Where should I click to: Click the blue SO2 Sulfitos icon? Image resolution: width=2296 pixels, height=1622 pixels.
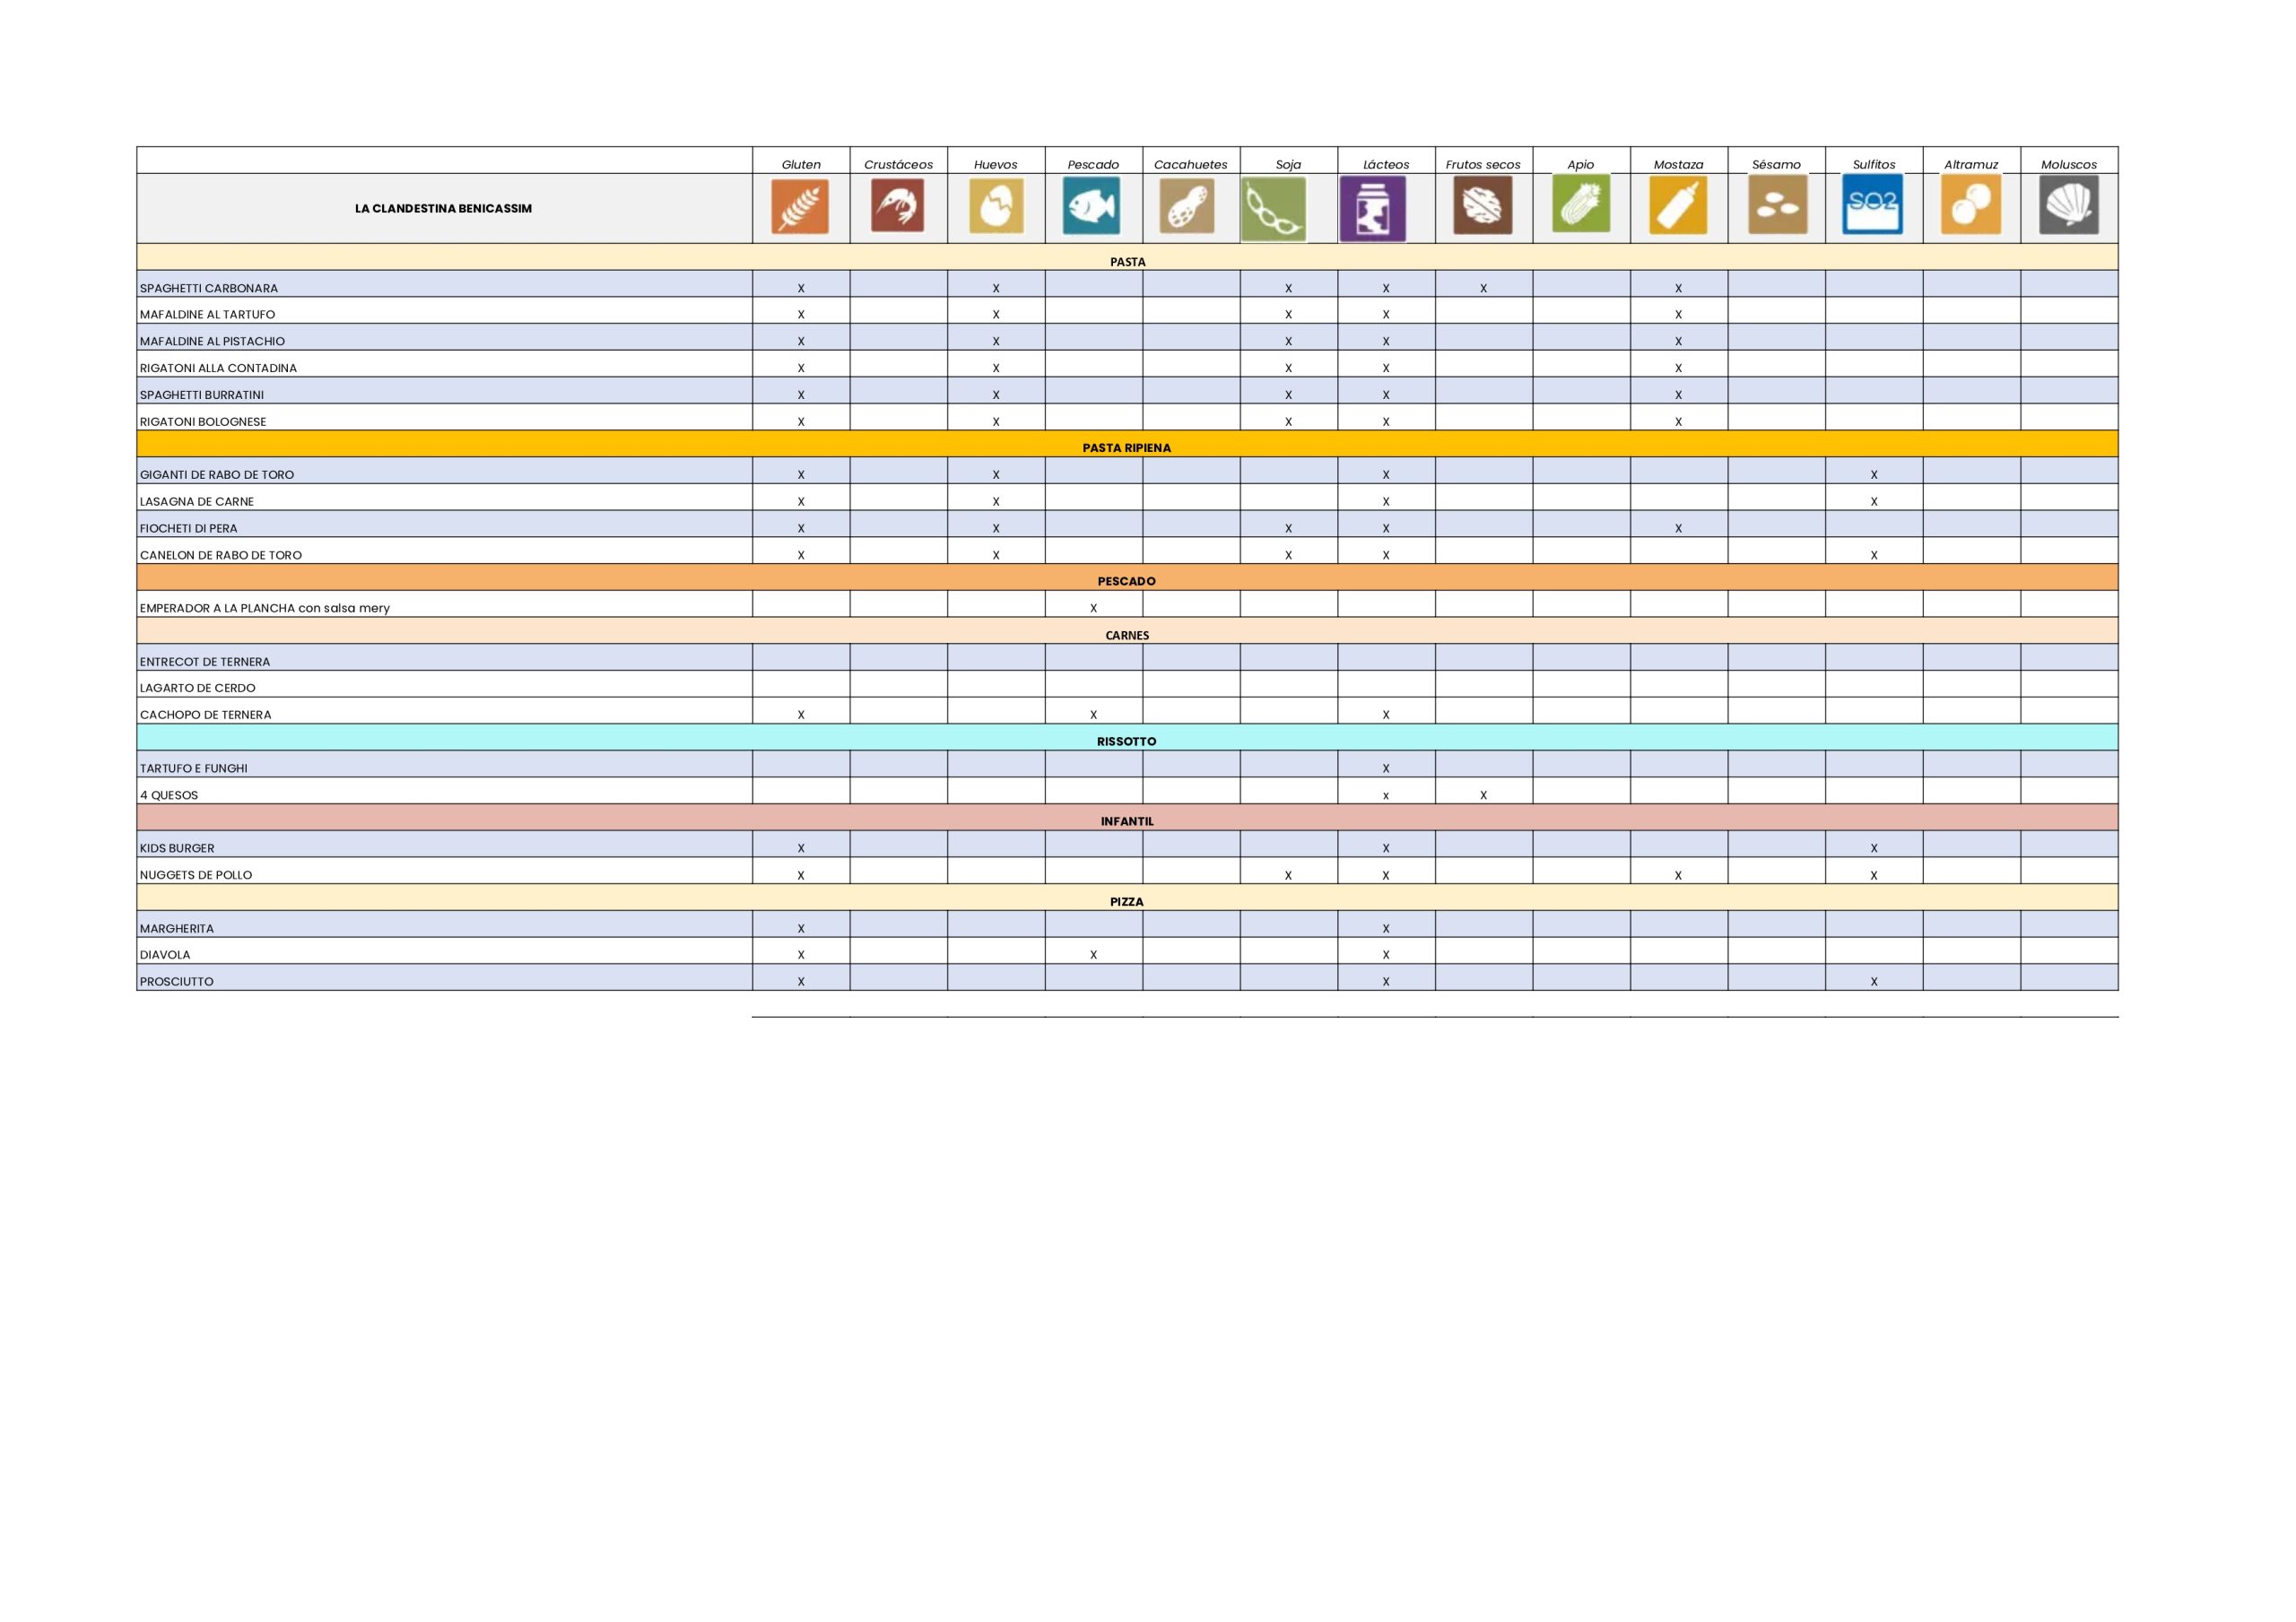1872,205
